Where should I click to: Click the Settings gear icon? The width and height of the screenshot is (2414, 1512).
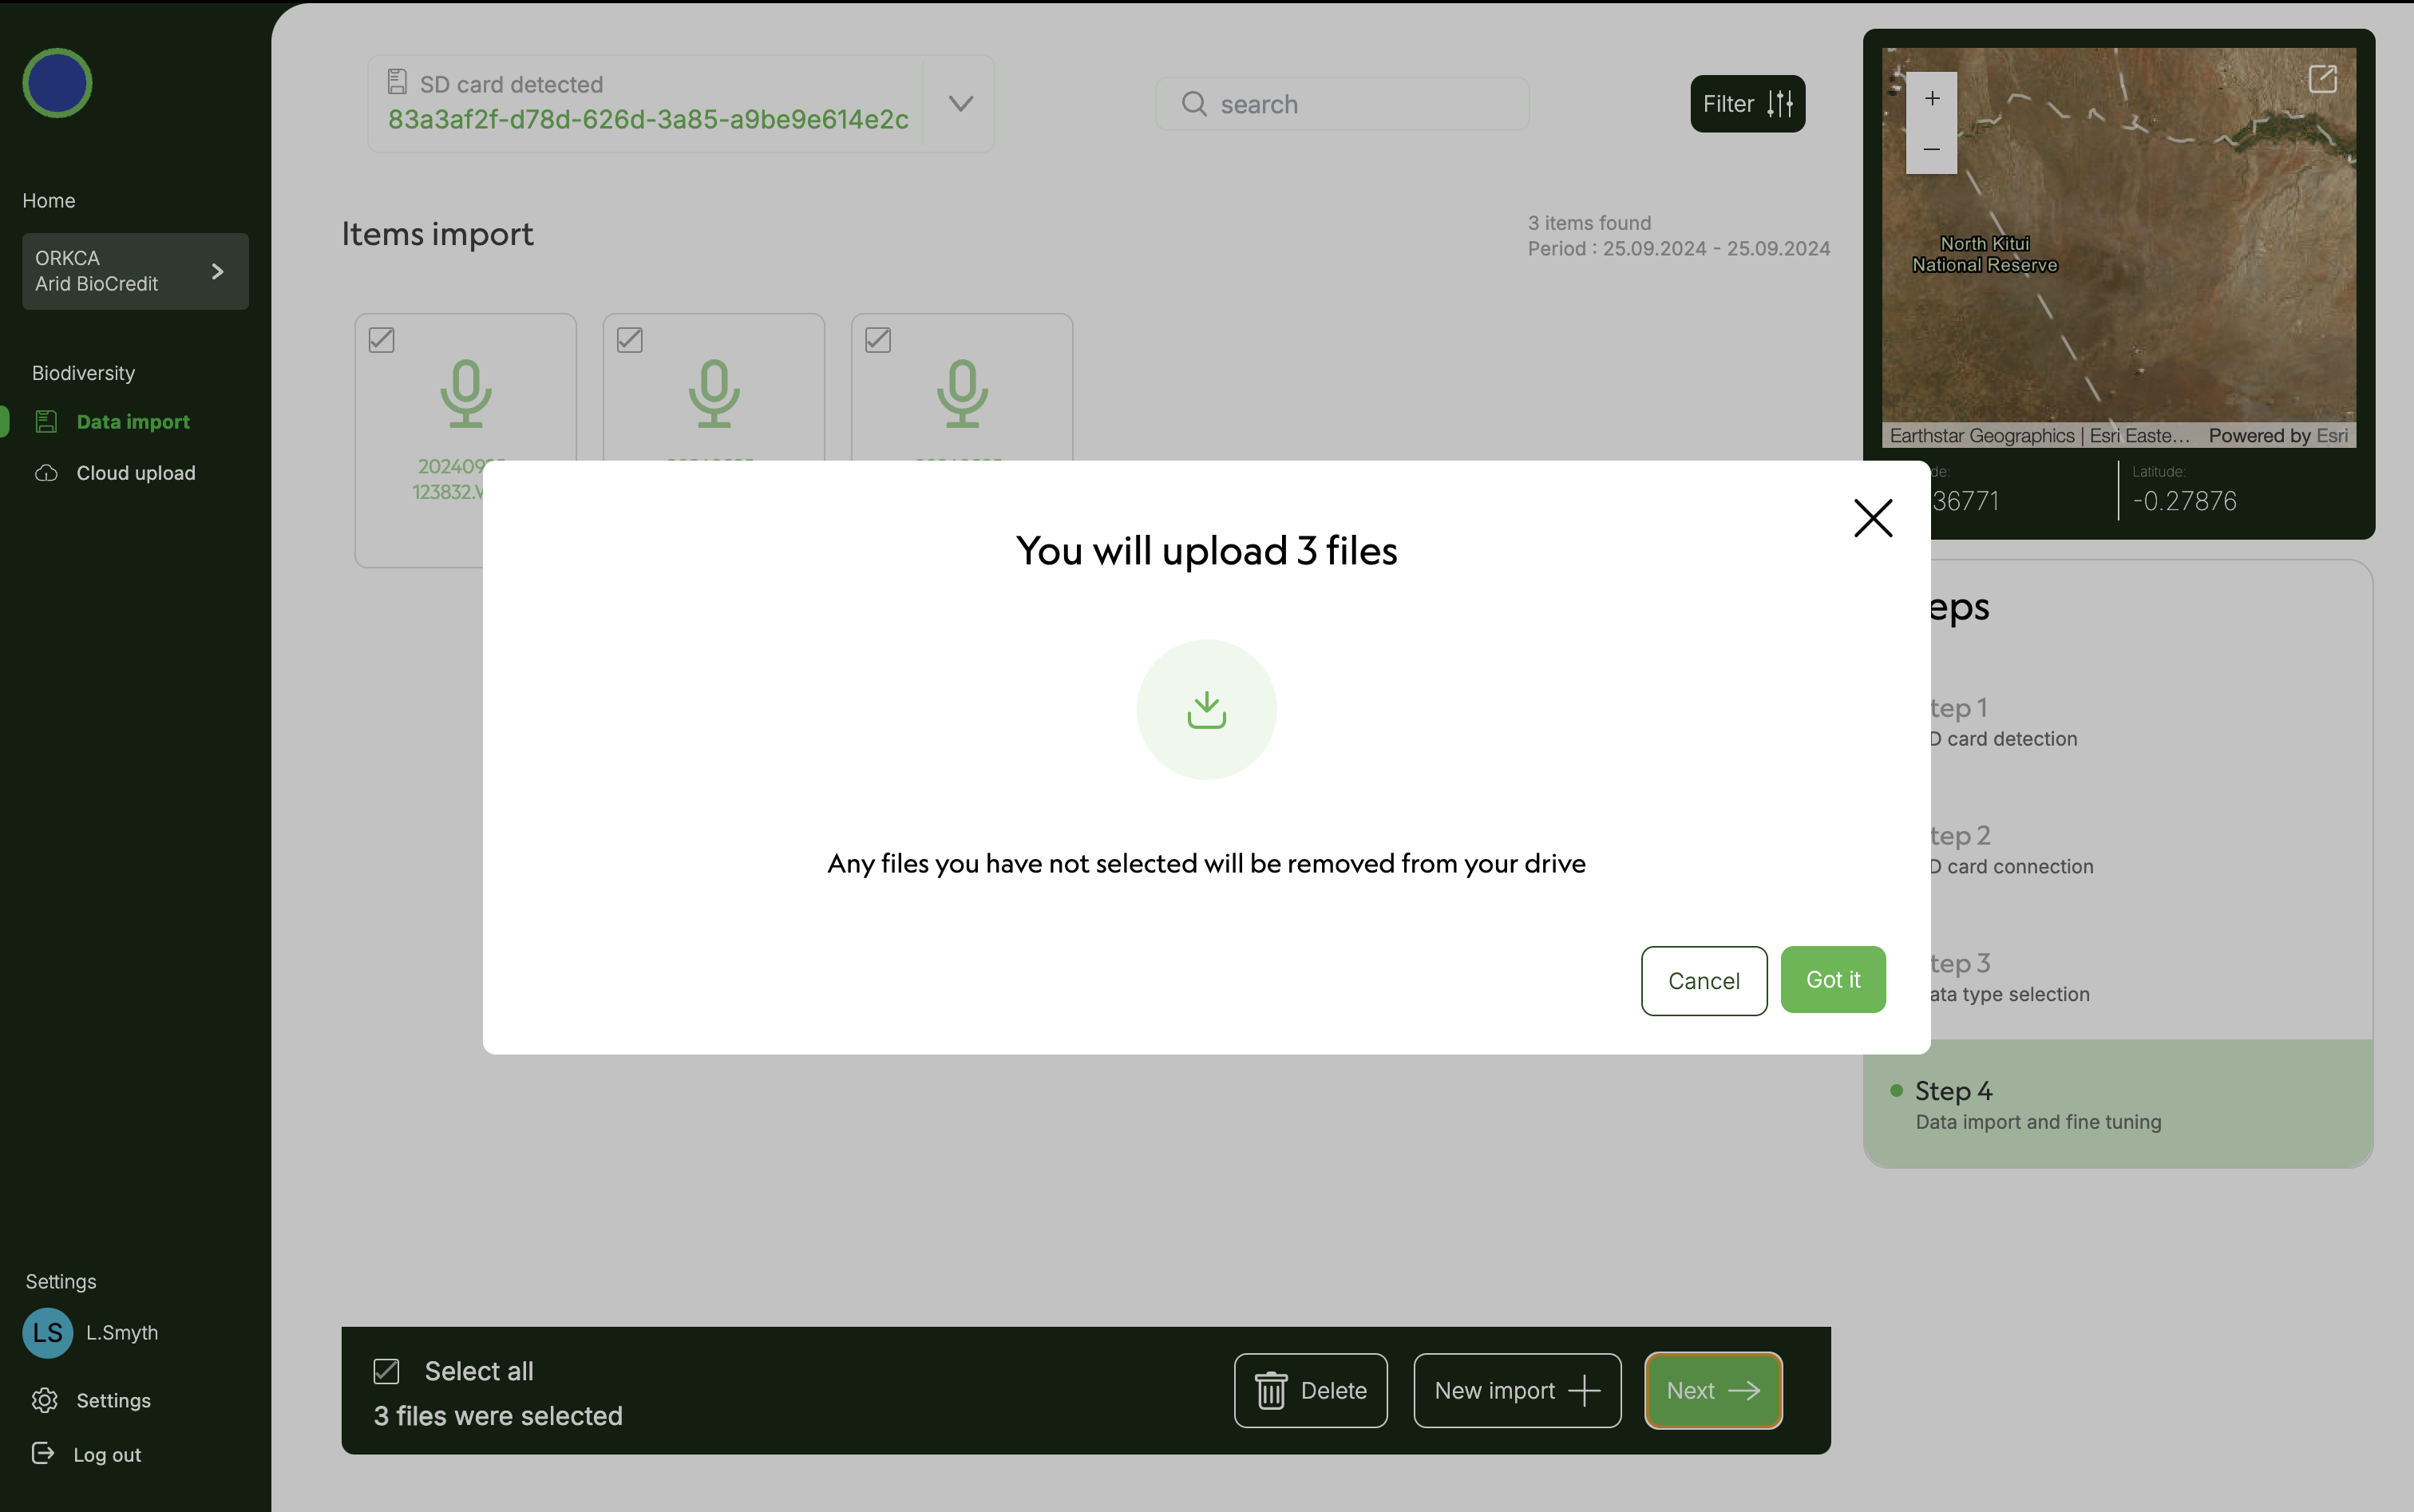(44, 1400)
